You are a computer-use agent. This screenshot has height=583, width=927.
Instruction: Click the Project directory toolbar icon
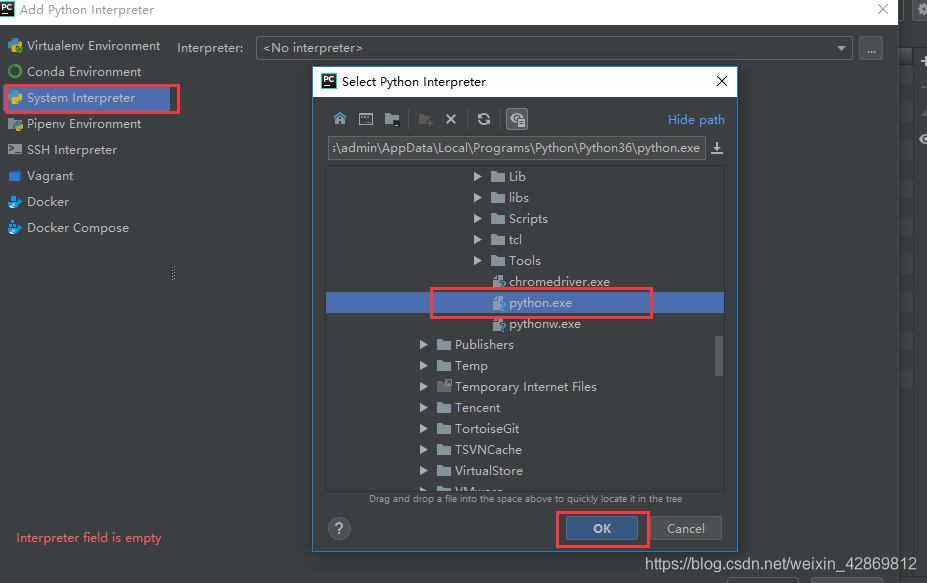(x=392, y=119)
